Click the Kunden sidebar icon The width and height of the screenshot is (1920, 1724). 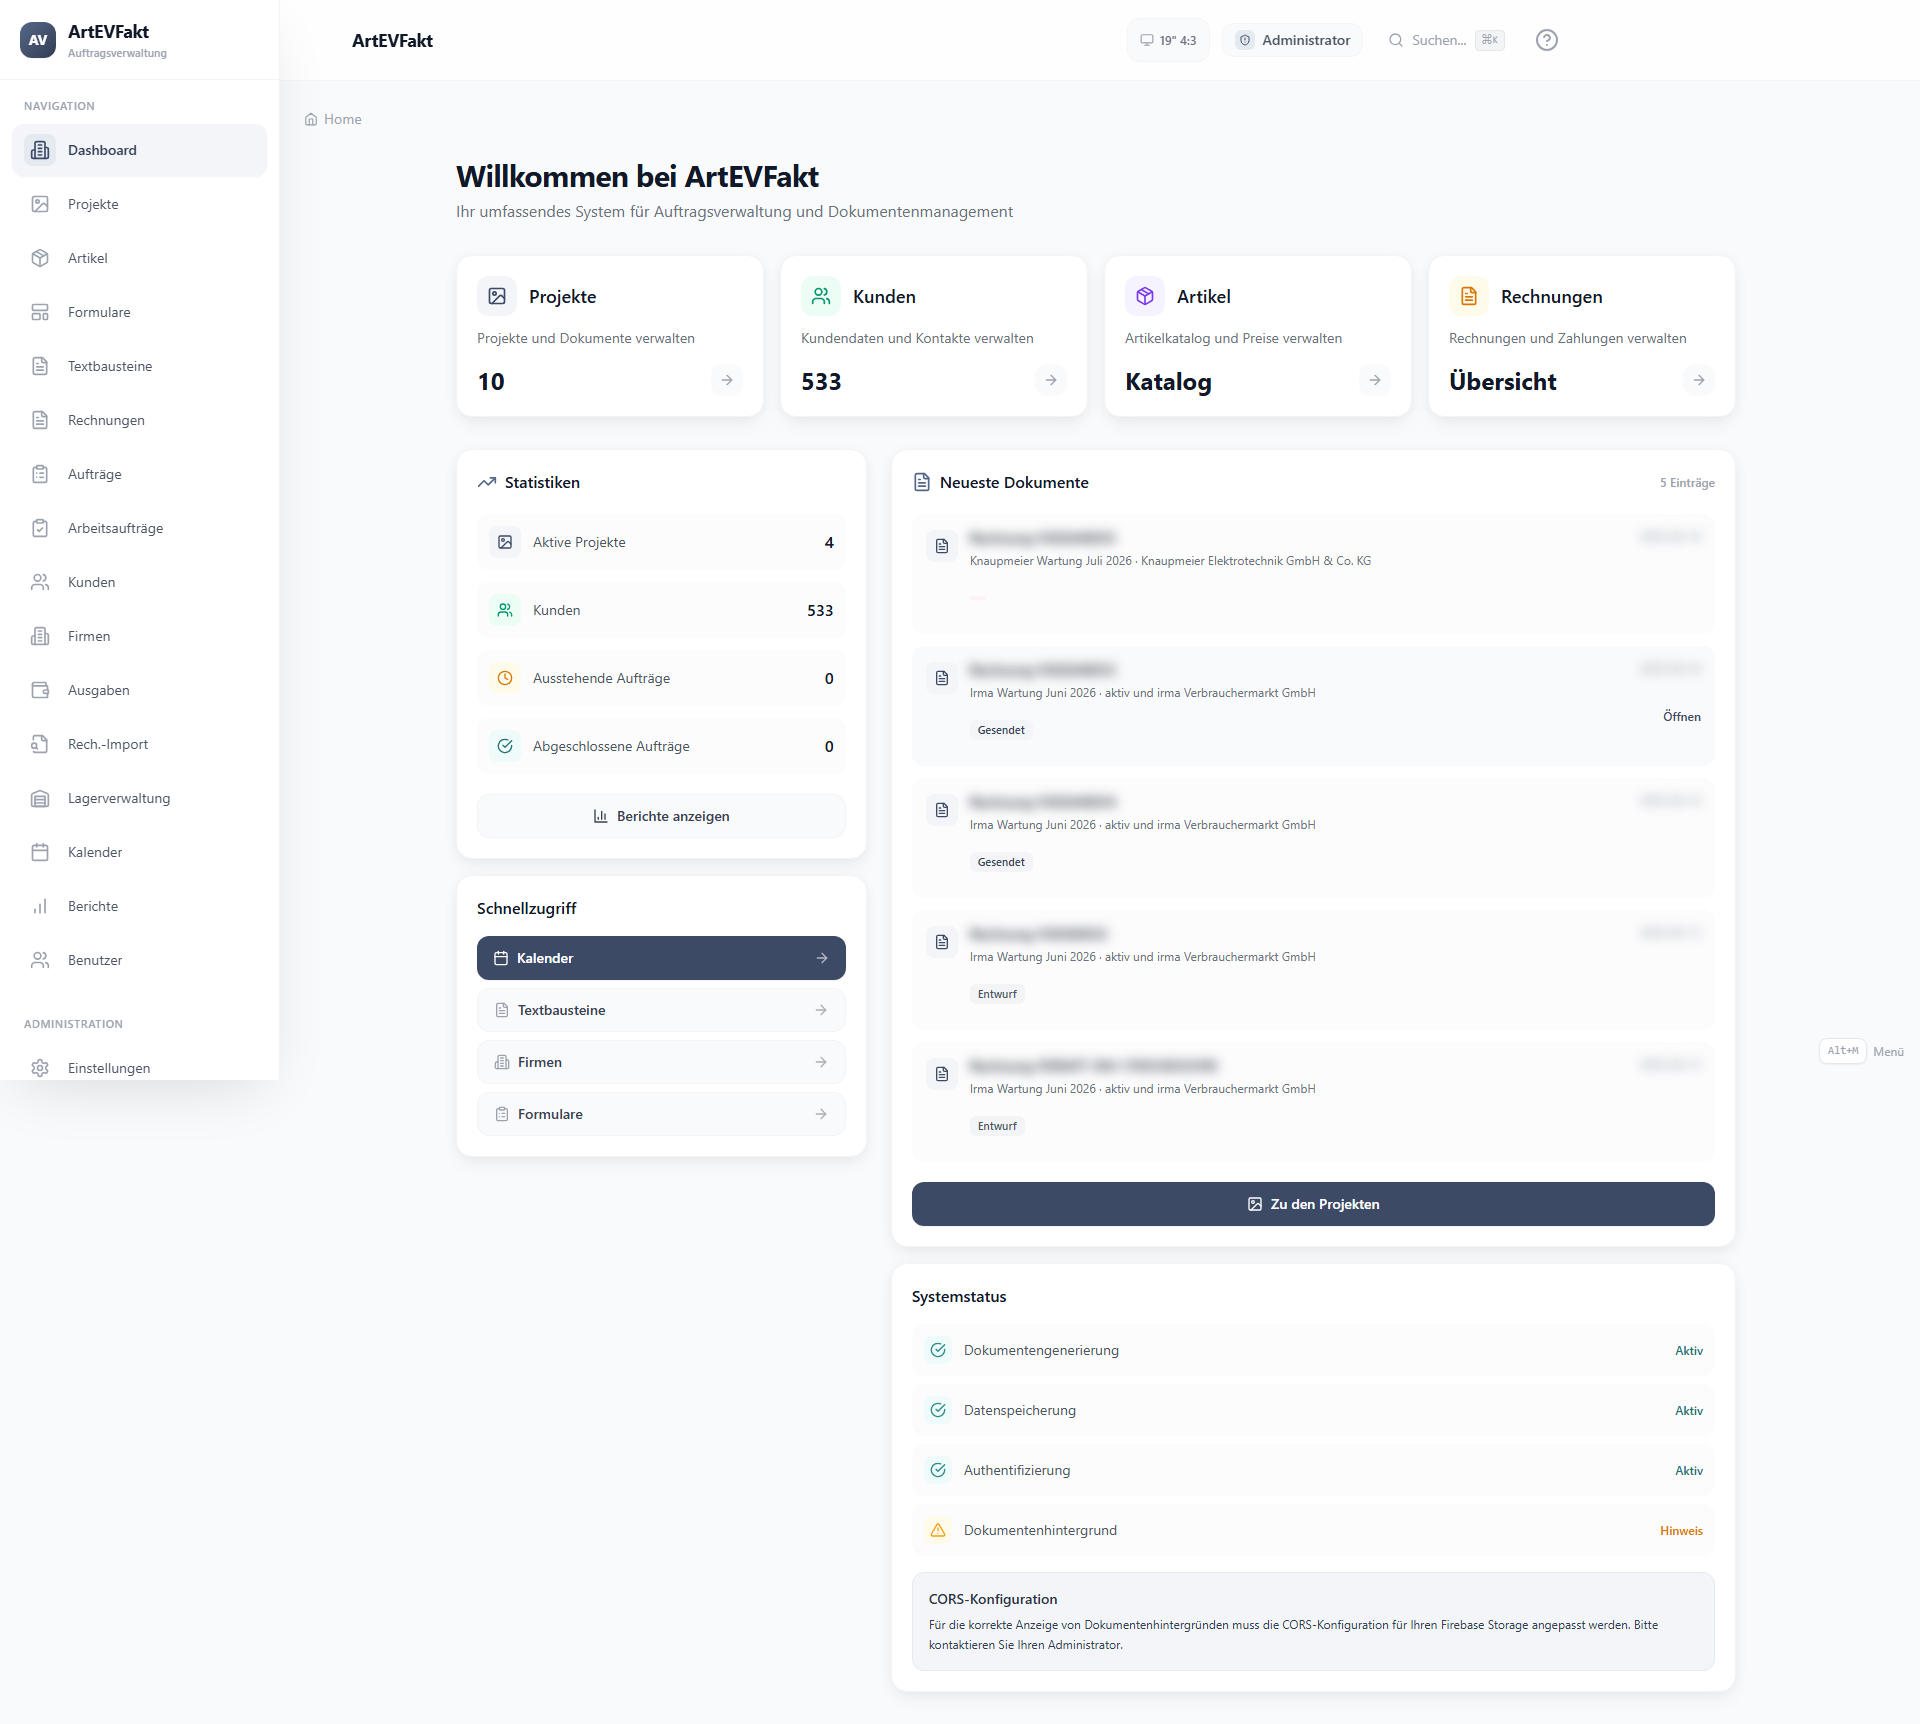pos(40,582)
